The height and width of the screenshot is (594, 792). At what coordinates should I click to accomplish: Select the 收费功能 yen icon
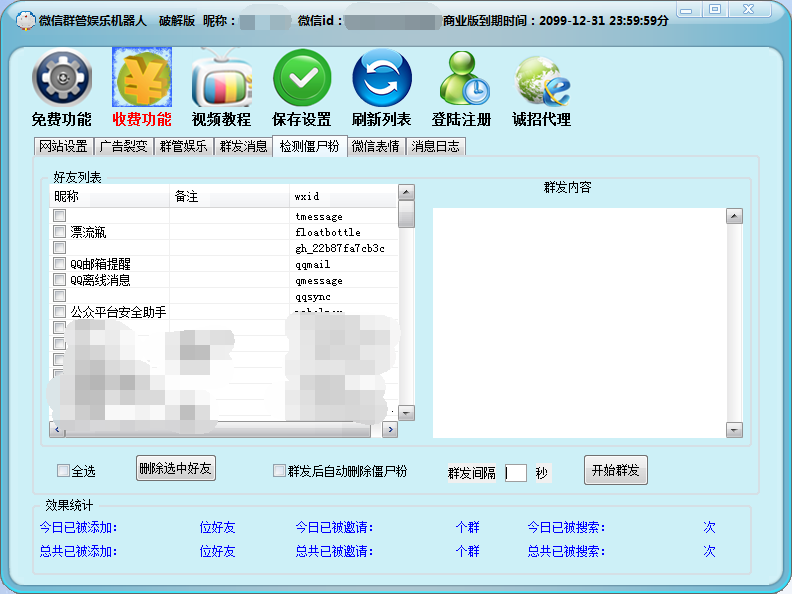pos(142,77)
